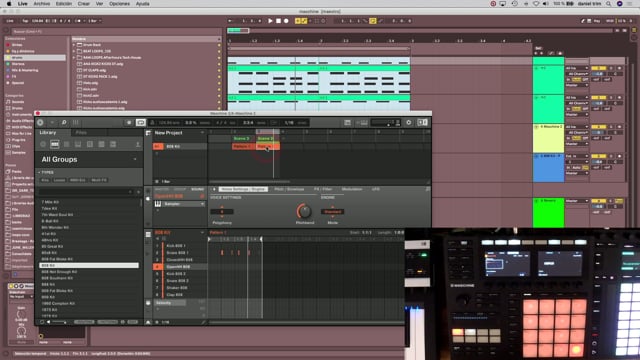Stop playback in Ableton Live transport
Screen dimensions: 640x360
tap(278, 21)
